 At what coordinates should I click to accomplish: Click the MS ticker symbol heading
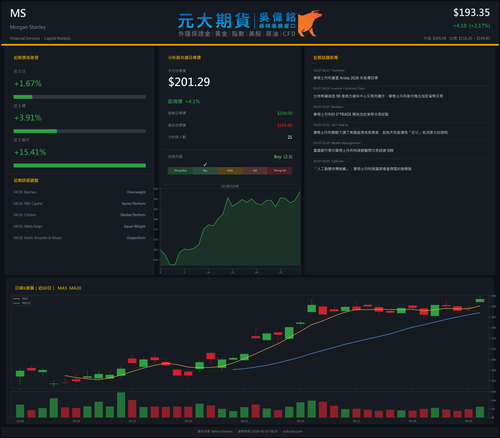pyautogui.click(x=18, y=13)
